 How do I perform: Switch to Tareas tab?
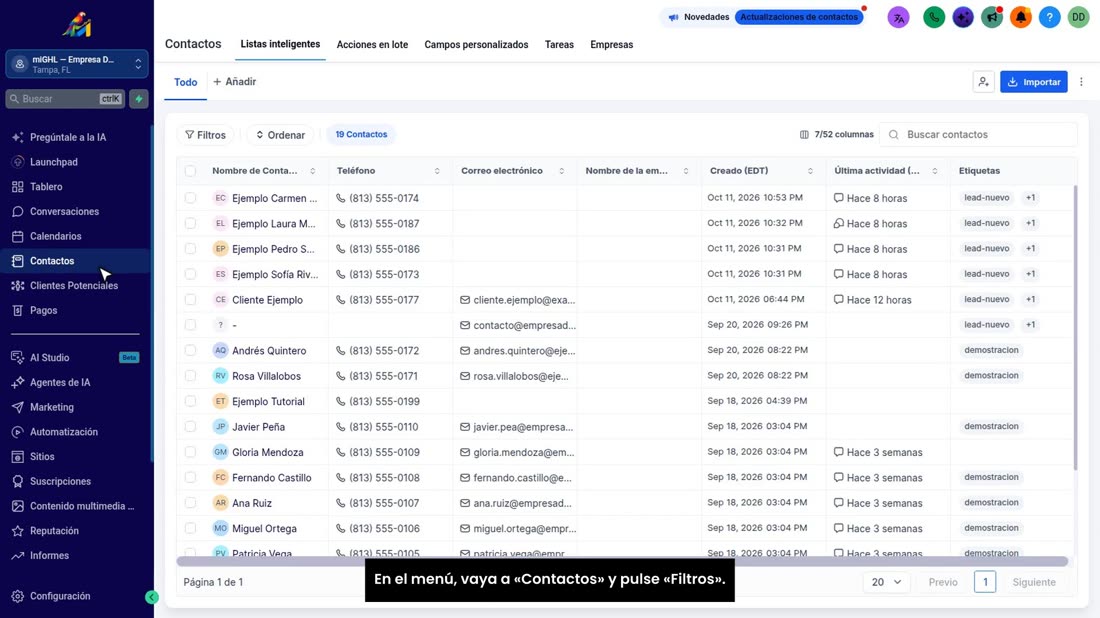pyautogui.click(x=559, y=45)
